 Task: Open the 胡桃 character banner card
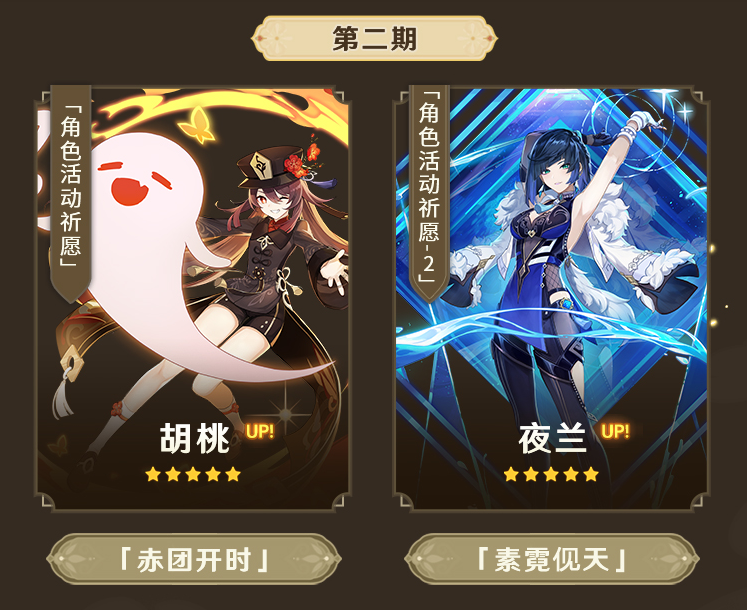[x=192, y=299]
